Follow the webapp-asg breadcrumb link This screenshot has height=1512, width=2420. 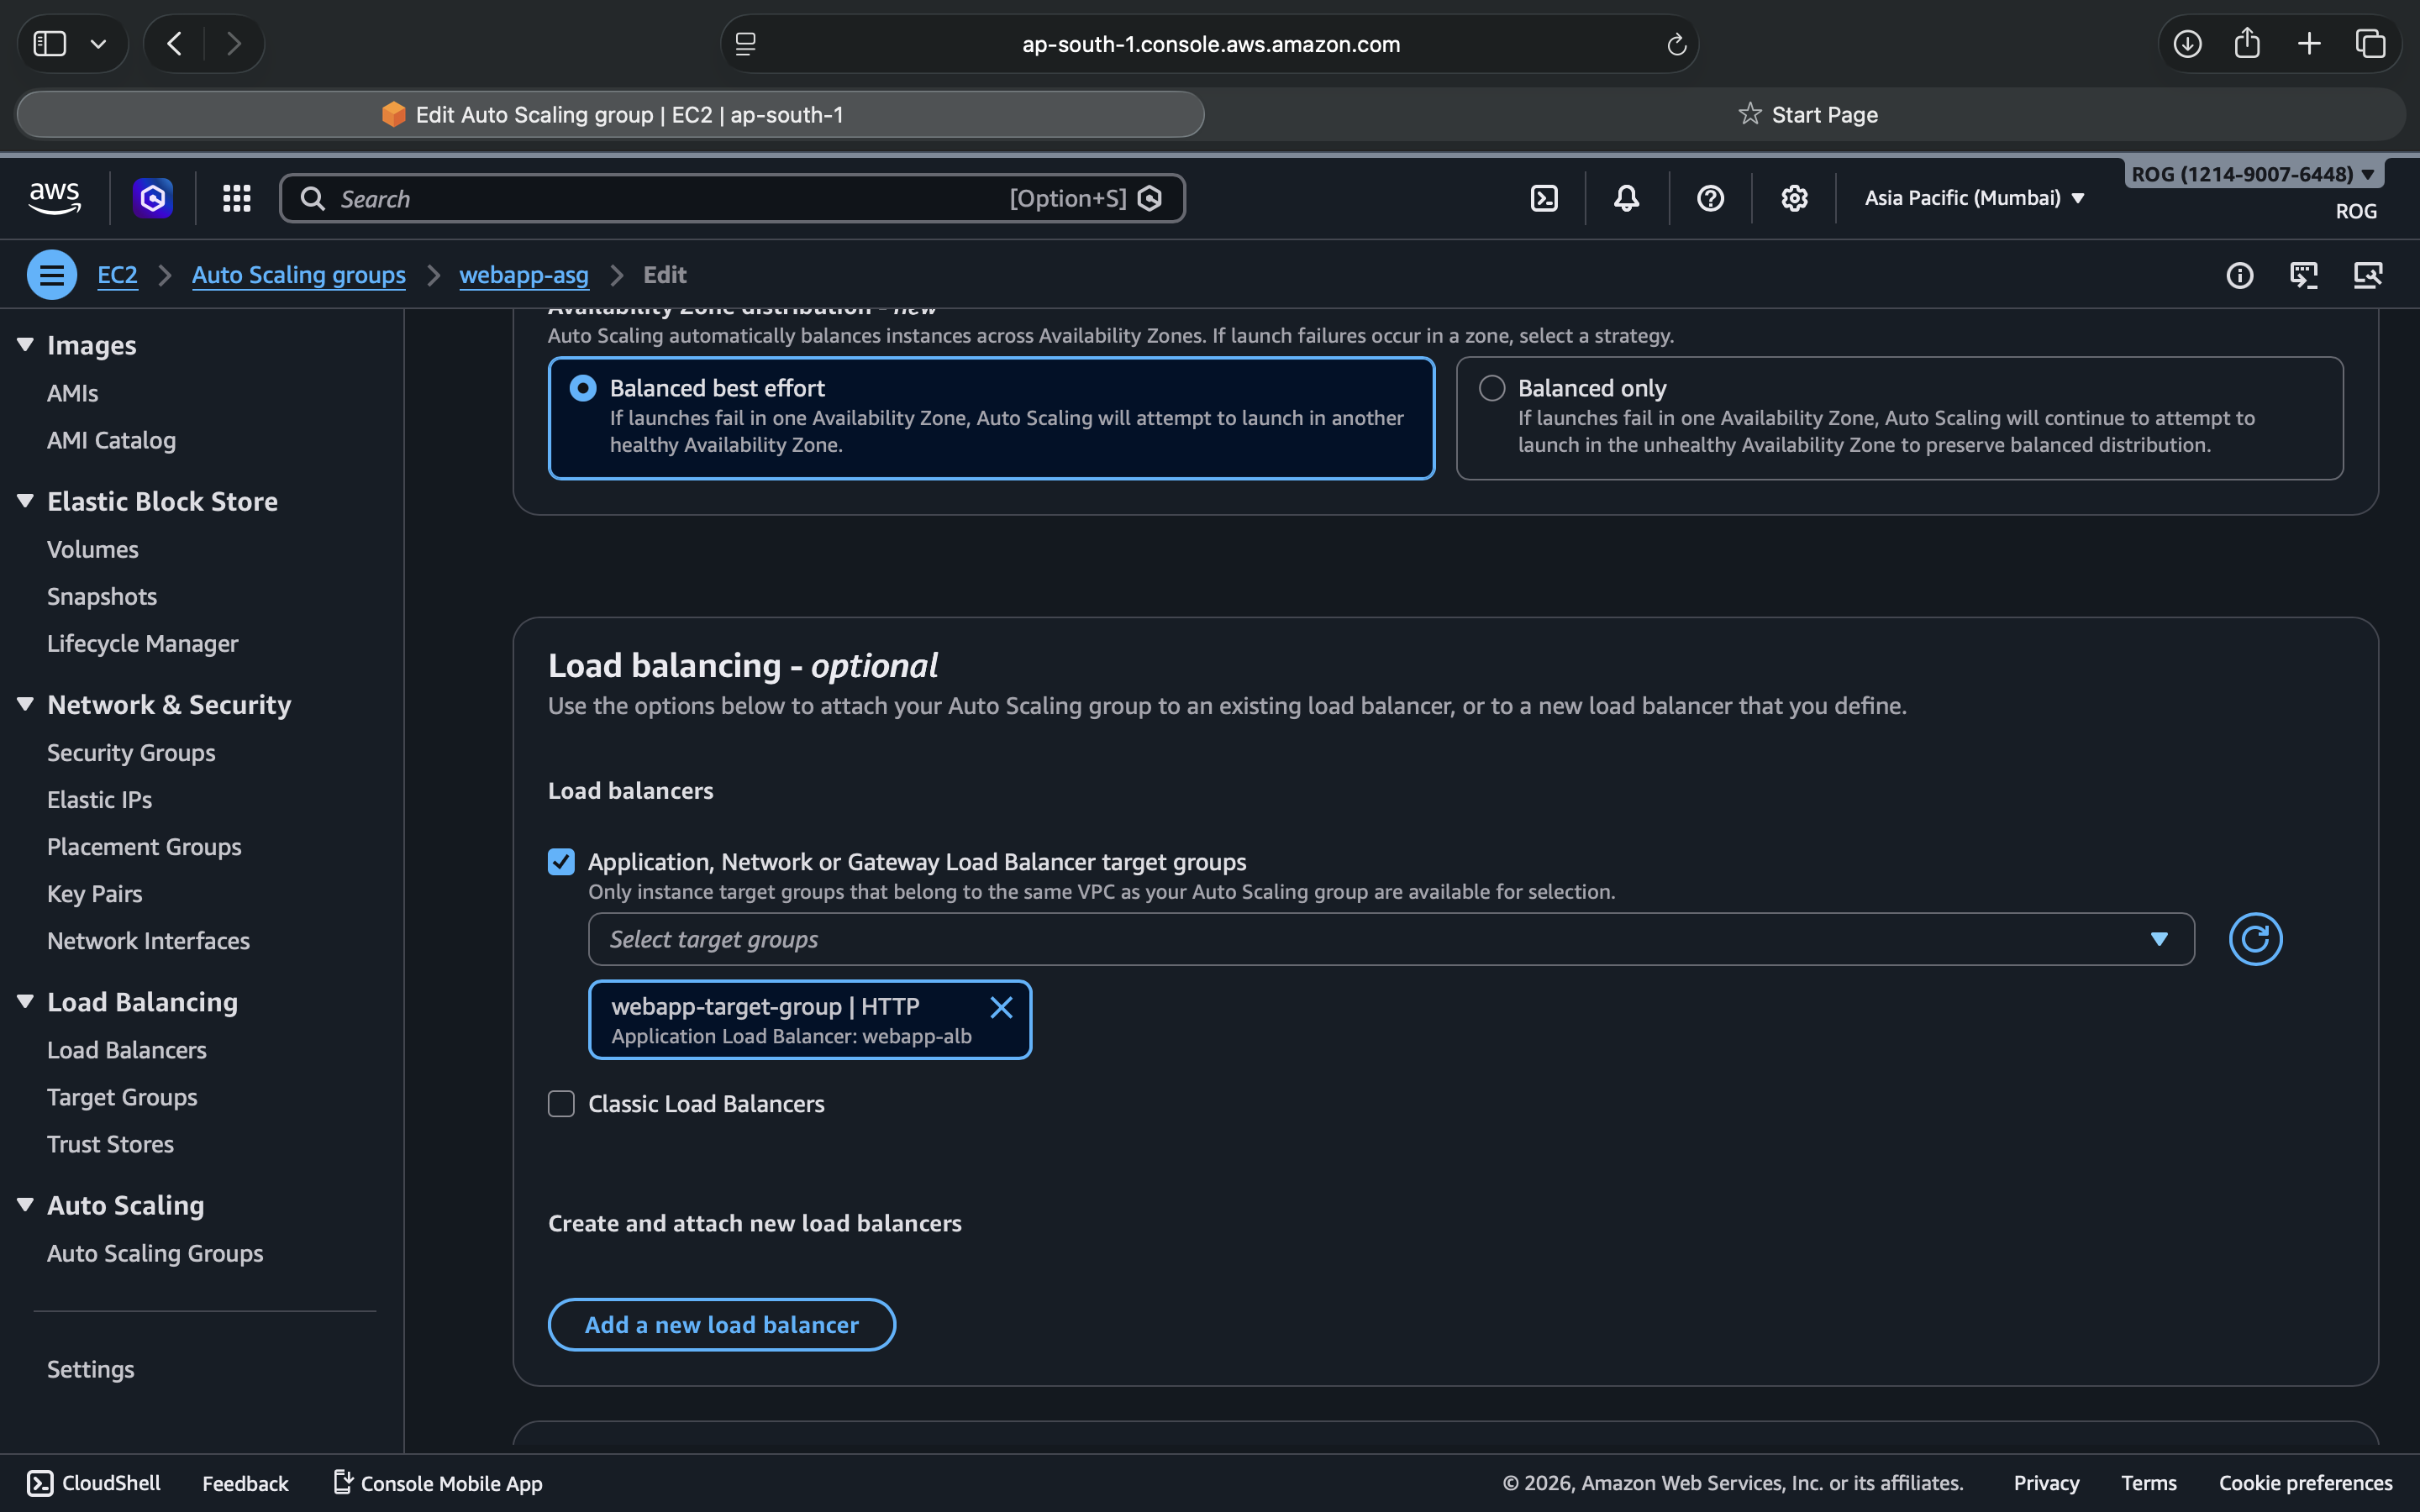(523, 275)
